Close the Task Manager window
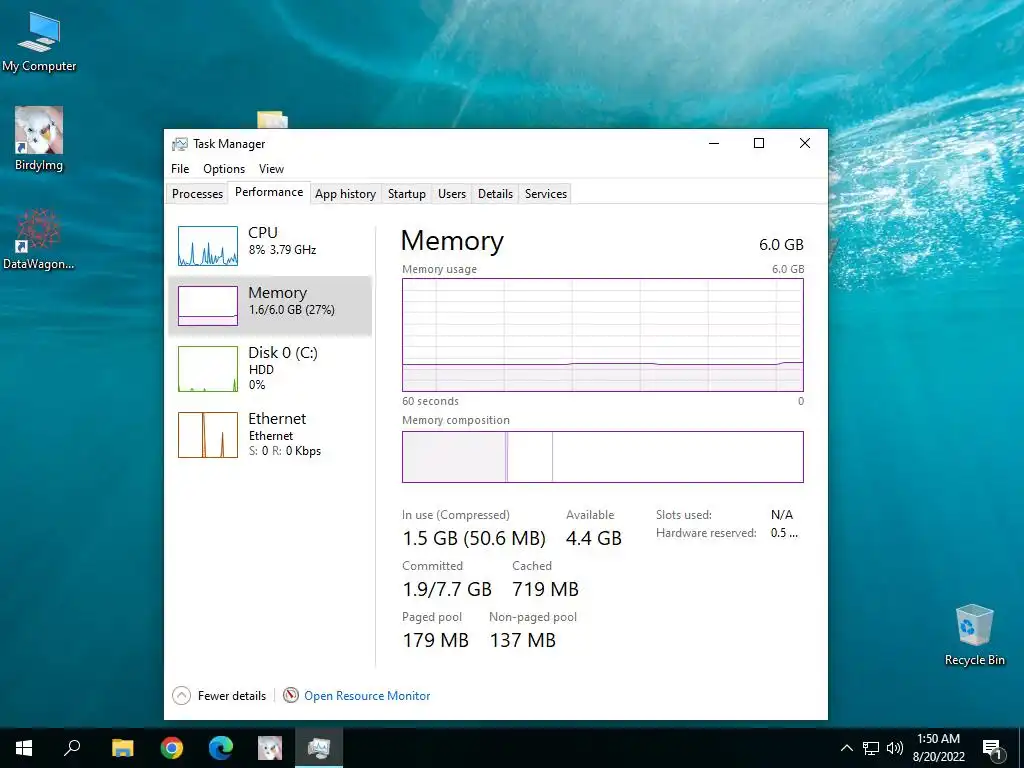The width and height of the screenshot is (1024, 768). [x=805, y=143]
